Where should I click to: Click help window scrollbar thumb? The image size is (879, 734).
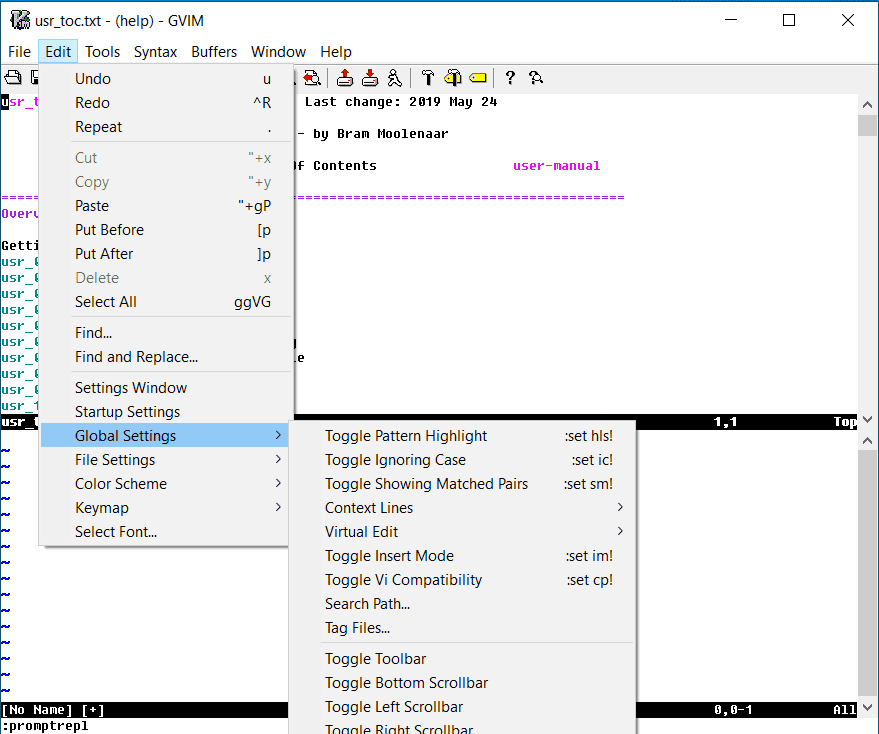pyautogui.click(x=867, y=126)
